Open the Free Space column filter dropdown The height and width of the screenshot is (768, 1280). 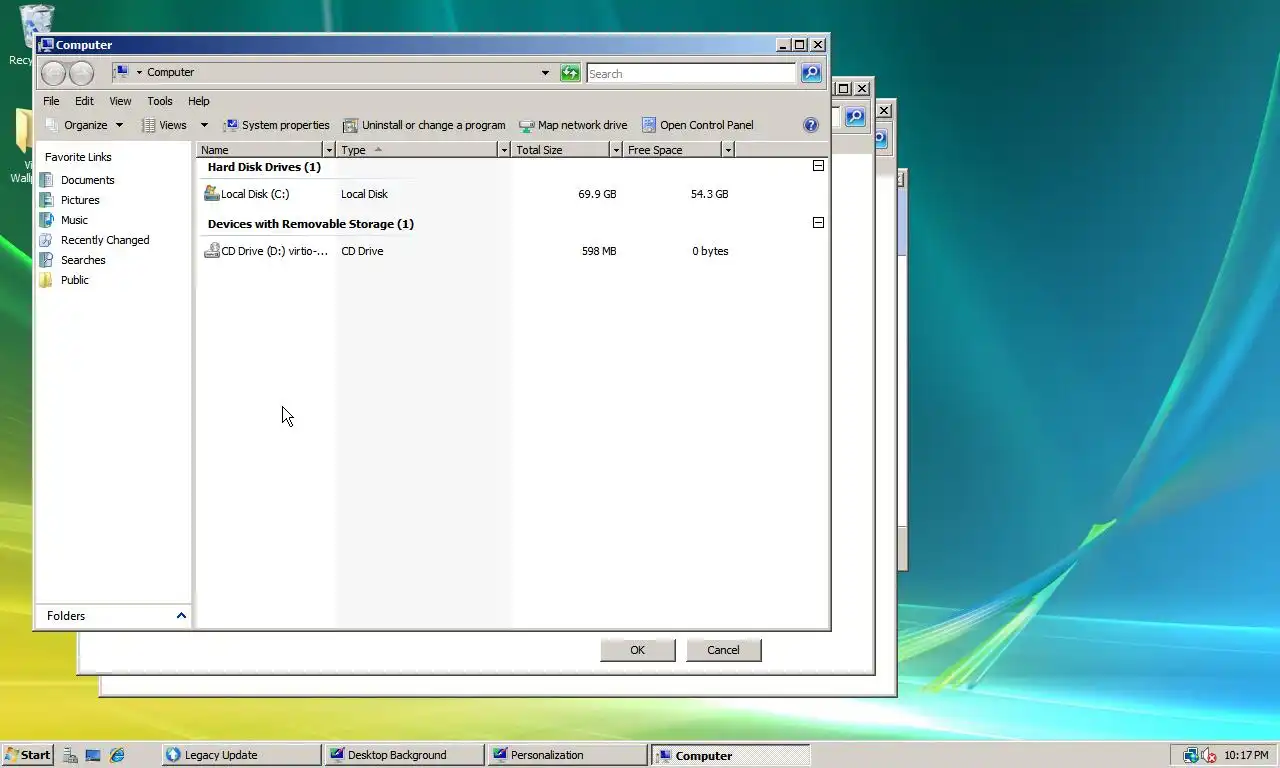pyautogui.click(x=727, y=150)
